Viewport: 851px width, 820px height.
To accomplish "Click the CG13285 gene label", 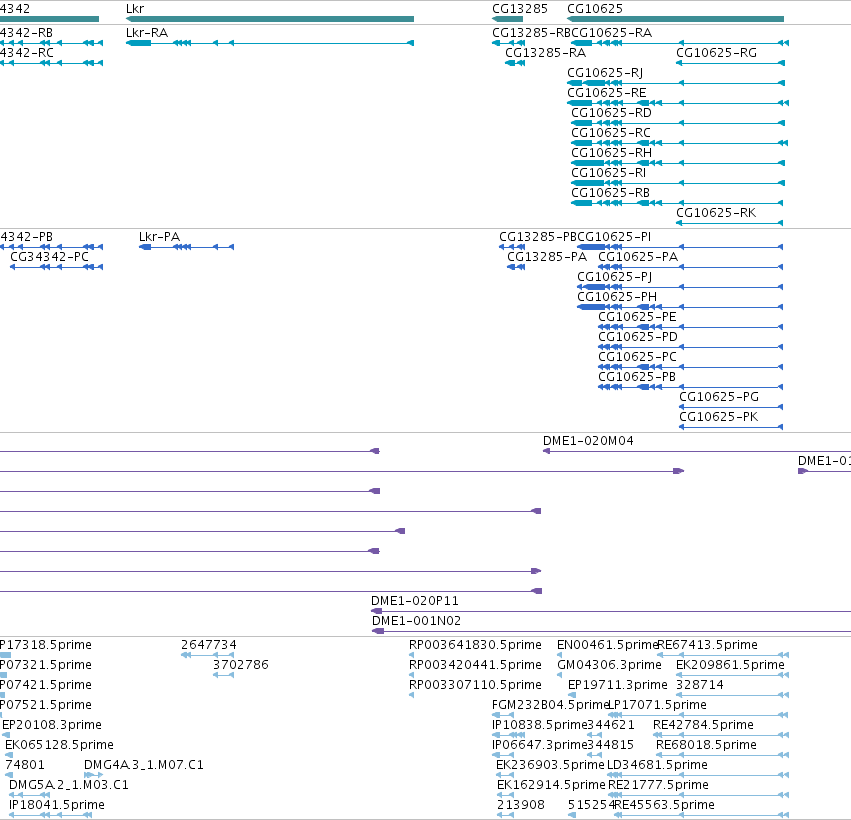I will pyautogui.click(x=520, y=9).
